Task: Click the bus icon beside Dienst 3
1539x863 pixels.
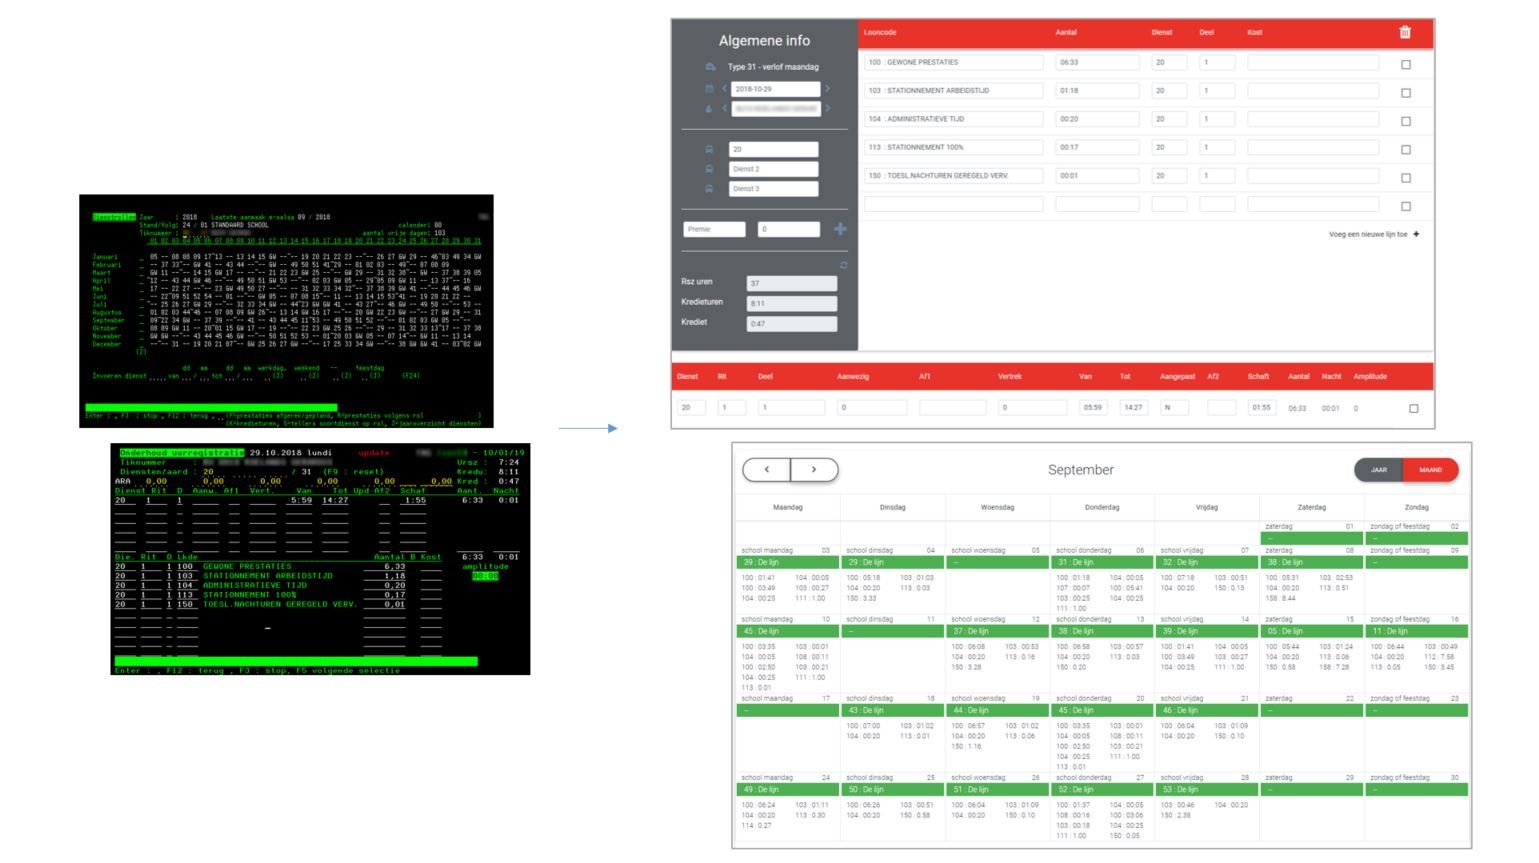Action: pos(709,189)
